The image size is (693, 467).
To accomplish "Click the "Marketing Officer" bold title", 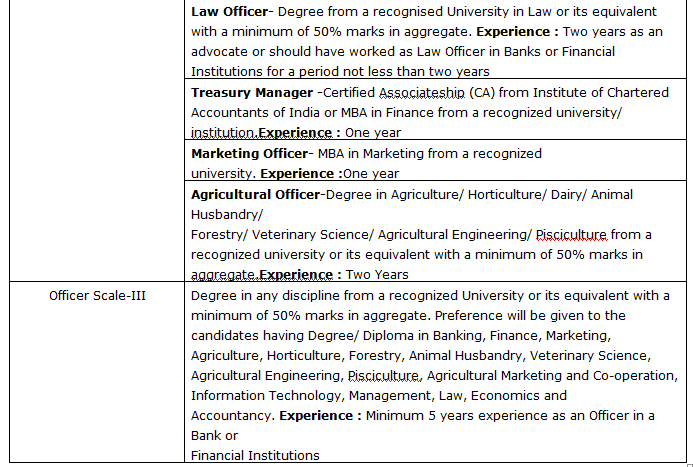I will click(x=250, y=154).
